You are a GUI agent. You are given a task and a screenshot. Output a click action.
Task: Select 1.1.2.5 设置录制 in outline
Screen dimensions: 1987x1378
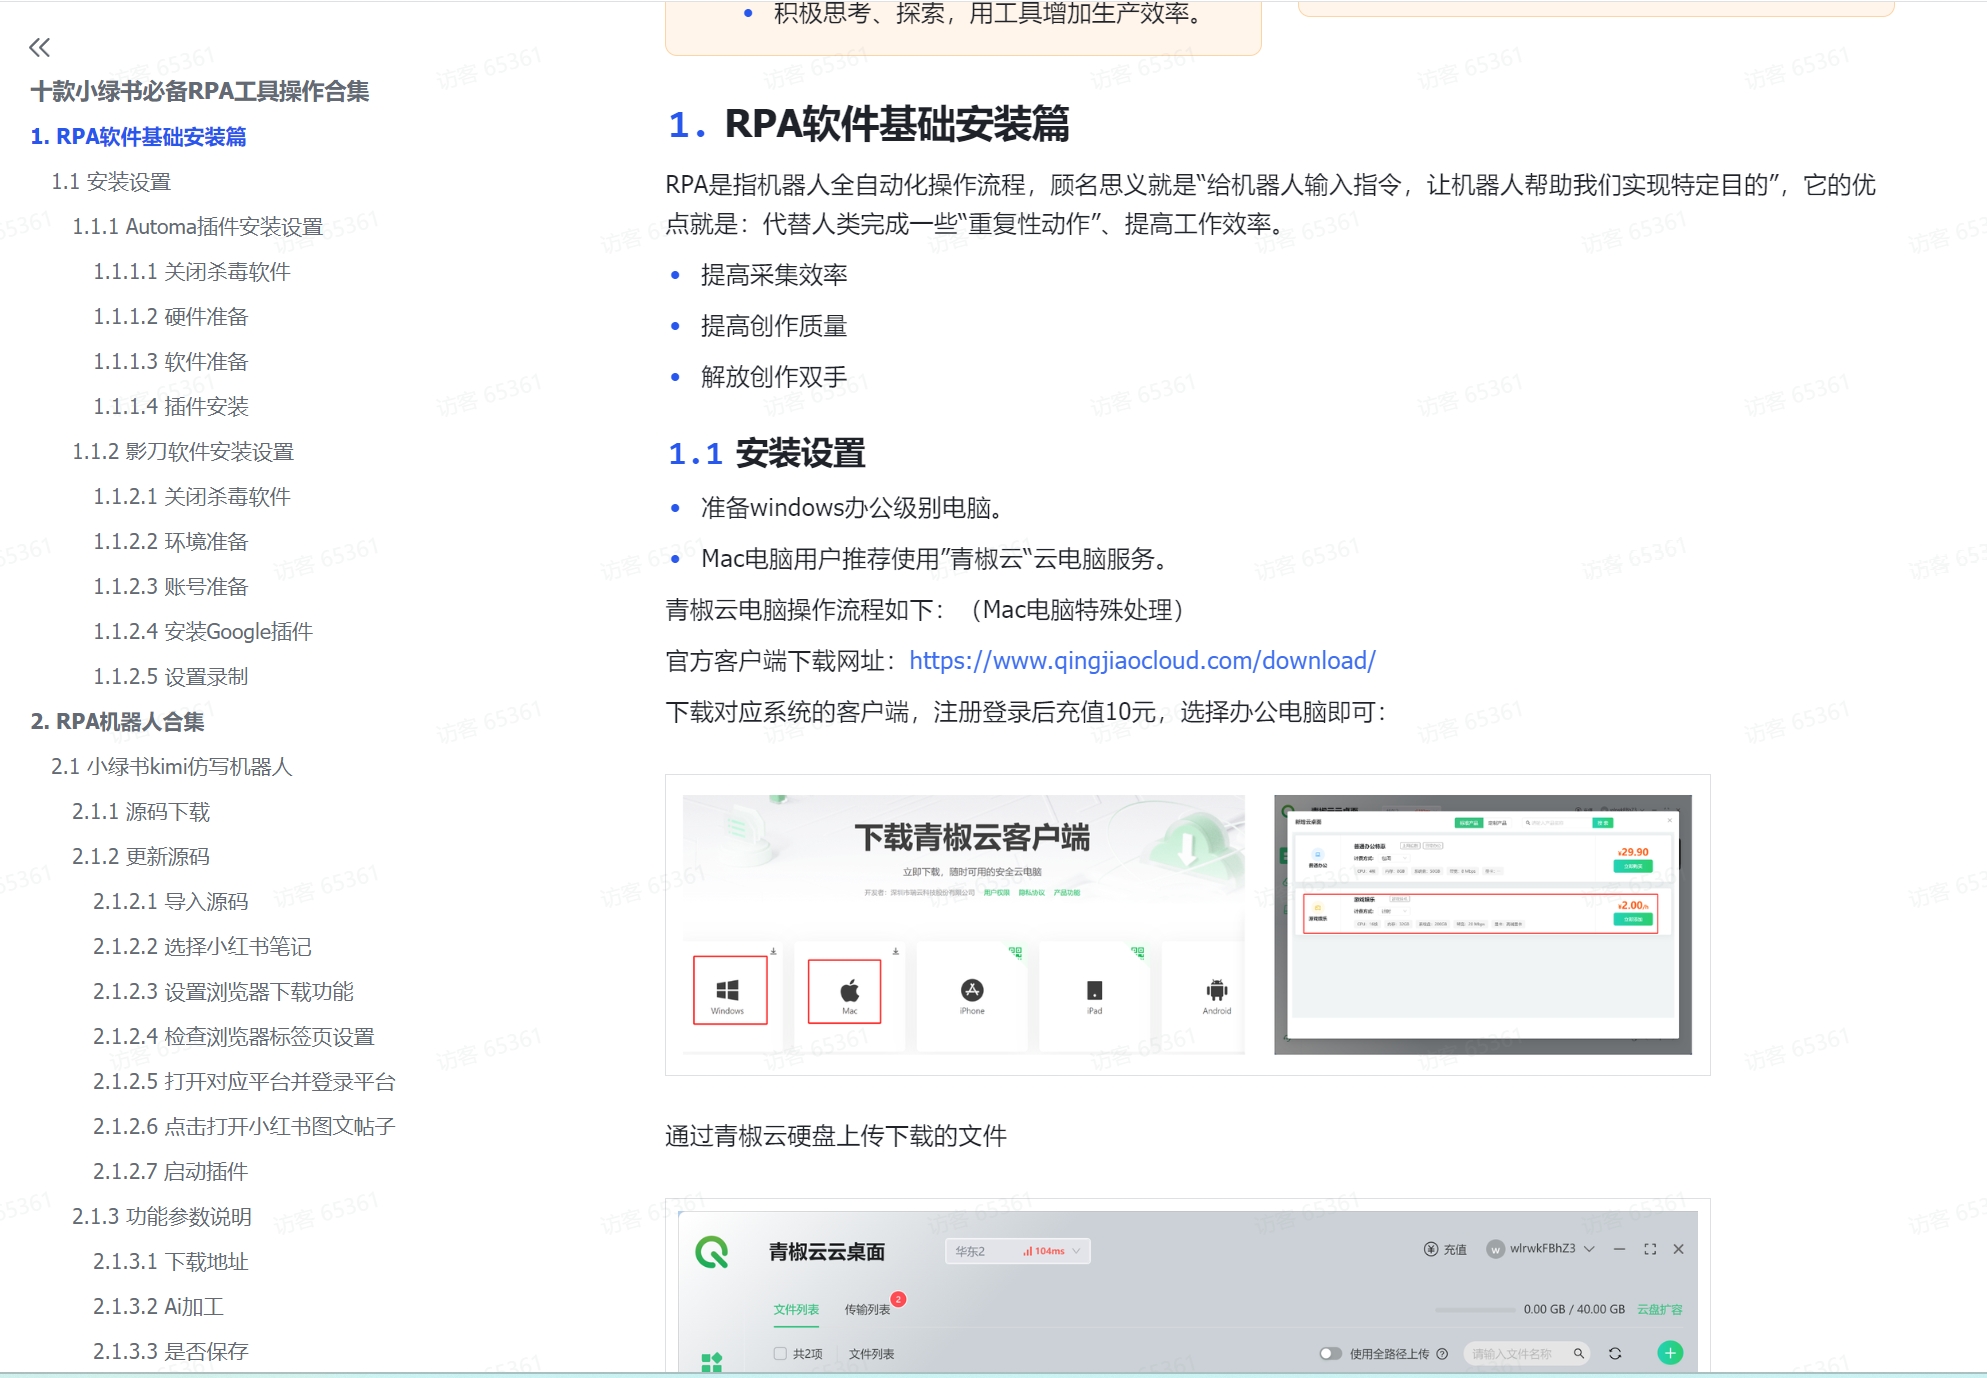click(x=171, y=676)
